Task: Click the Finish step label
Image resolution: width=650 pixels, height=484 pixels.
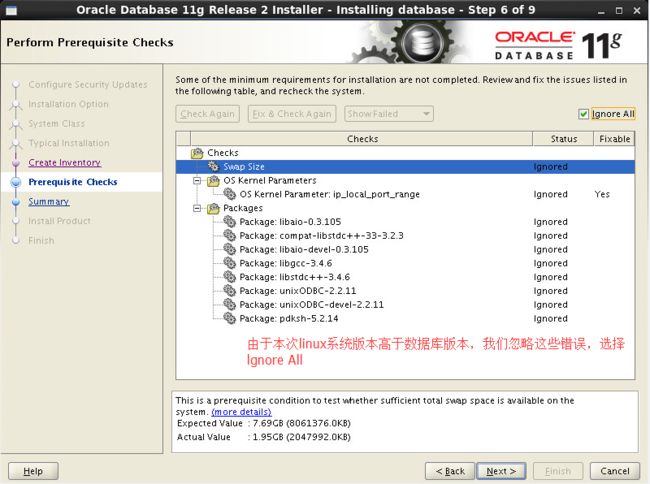Action: tap(41, 241)
